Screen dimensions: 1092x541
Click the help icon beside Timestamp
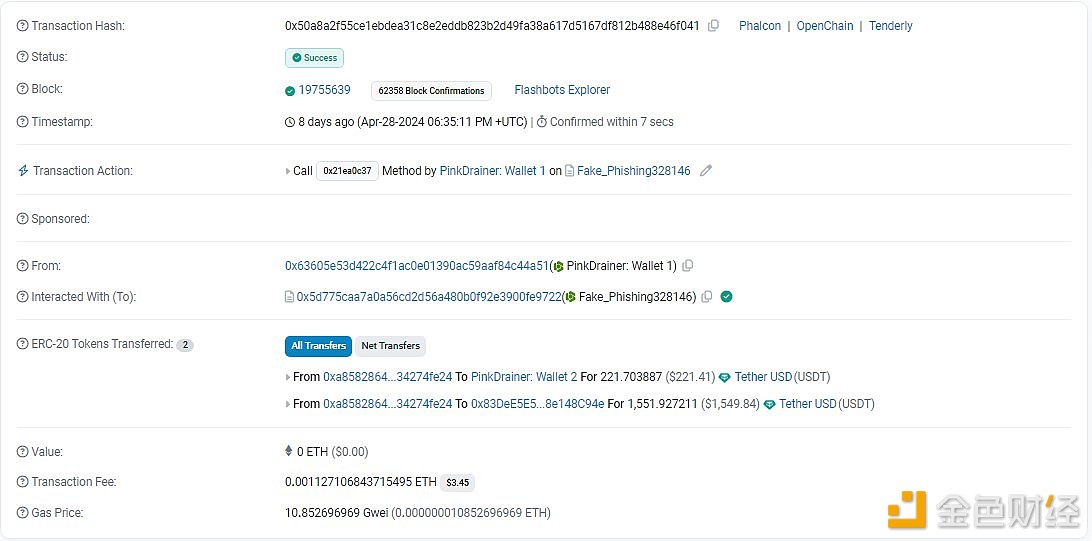23,122
